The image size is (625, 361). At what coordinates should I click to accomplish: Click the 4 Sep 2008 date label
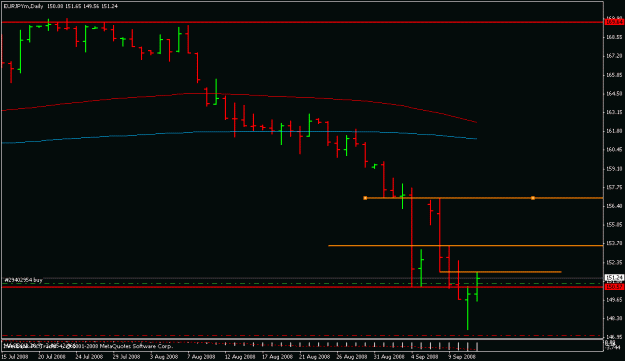click(x=425, y=357)
